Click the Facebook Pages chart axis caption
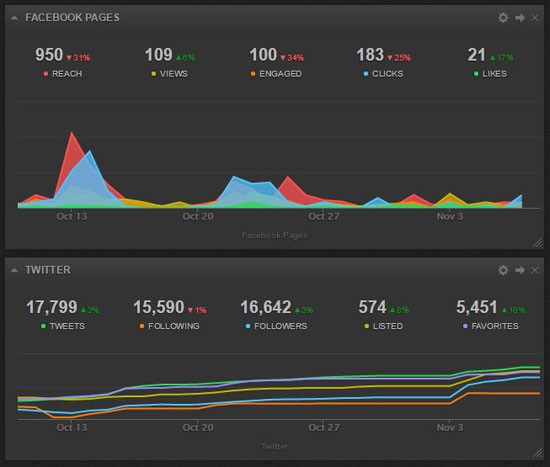Image resolution: width=550 pixels, height=467 pixels. click(274, 235)
